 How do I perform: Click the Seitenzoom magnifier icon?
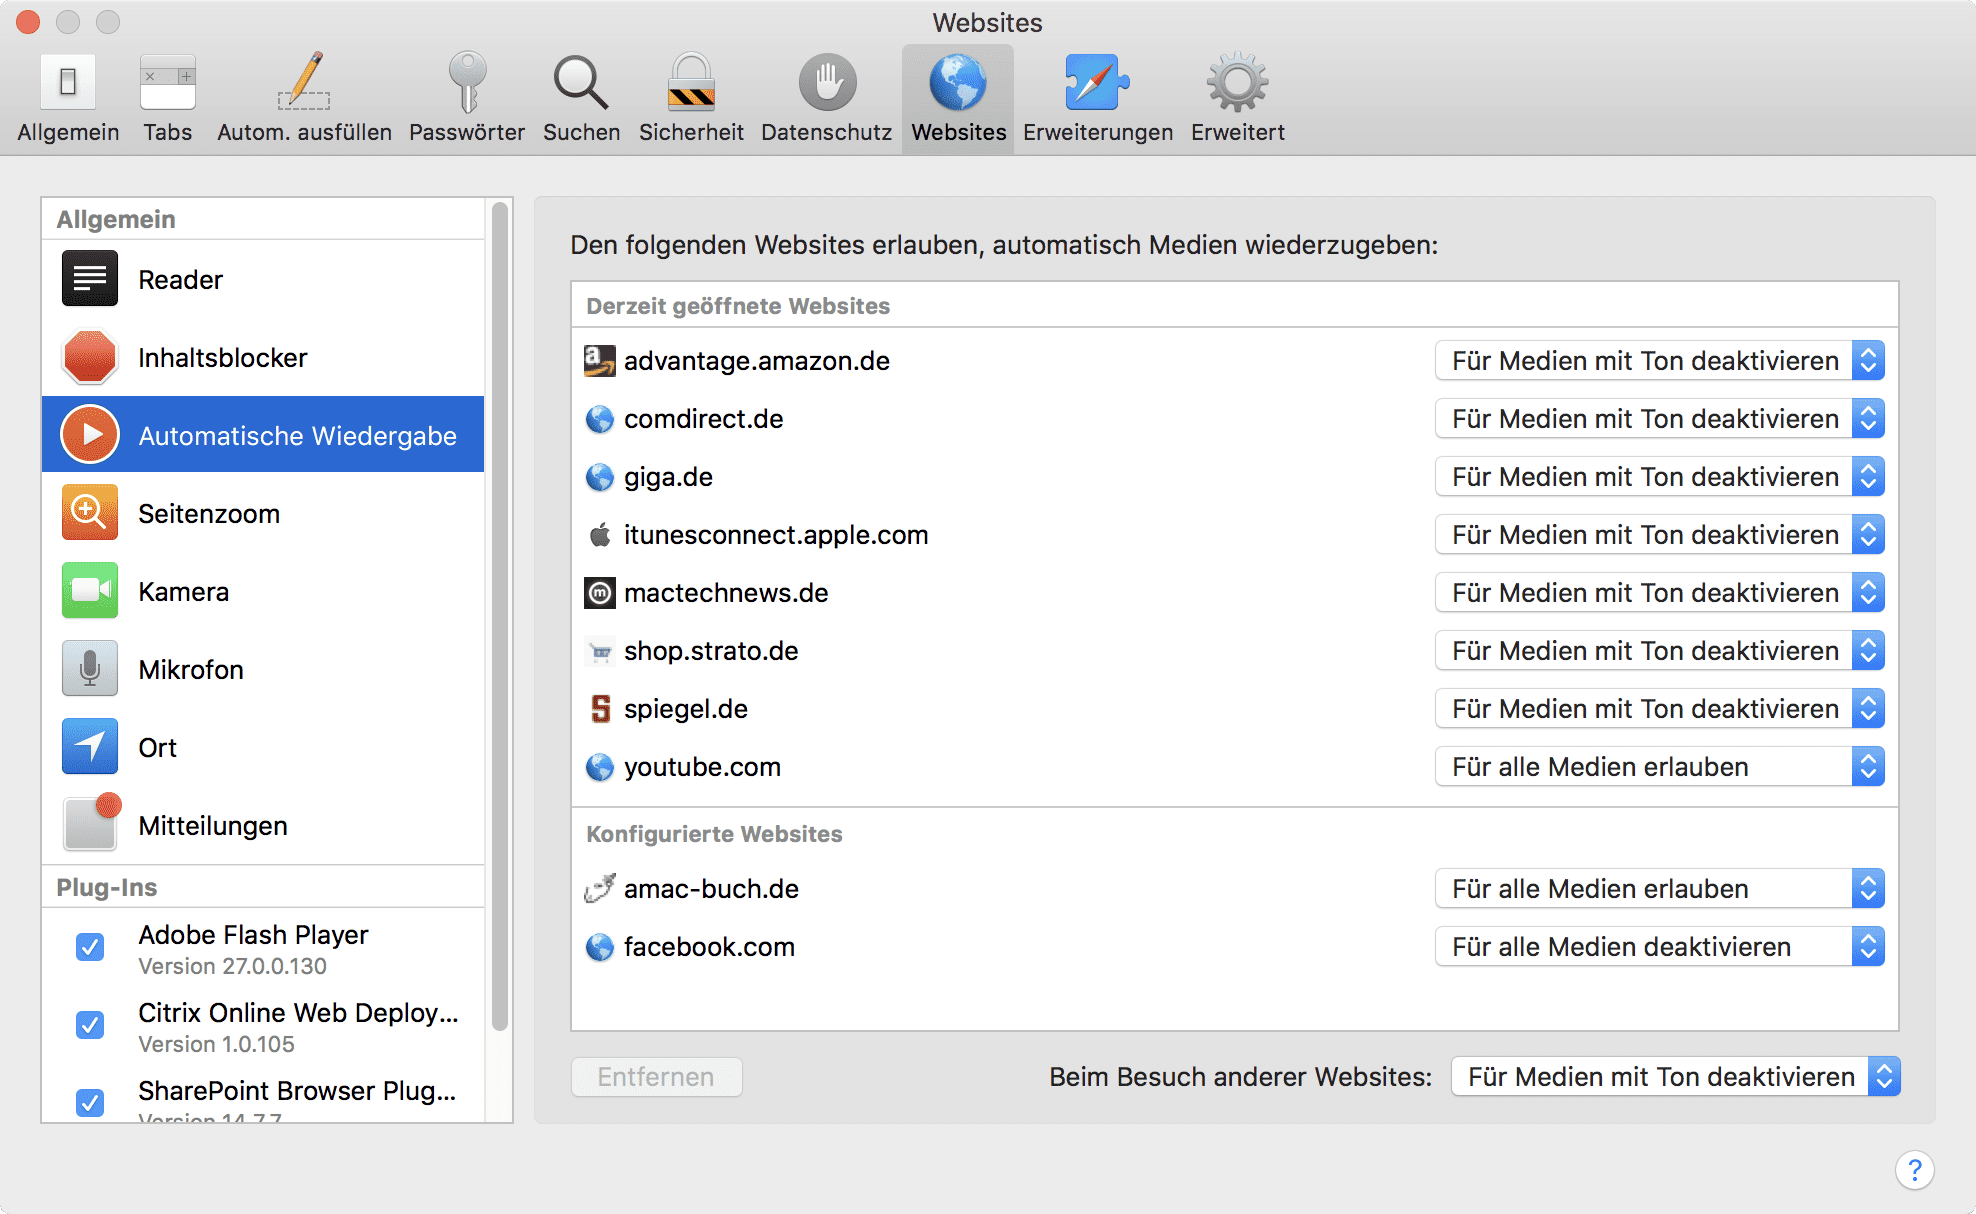pos(90,513)
